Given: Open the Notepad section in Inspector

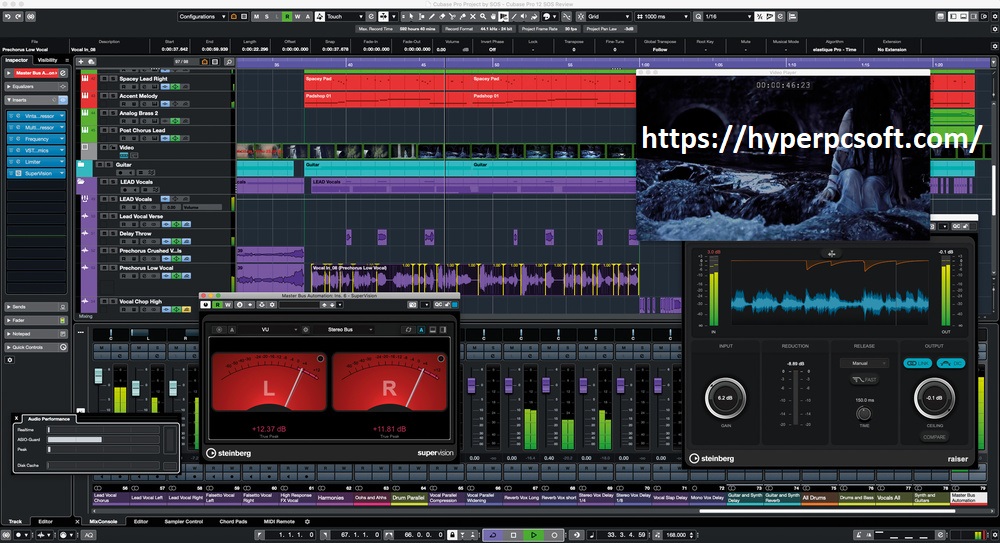Looking at the screenshot, I should [x=36, y=334].
